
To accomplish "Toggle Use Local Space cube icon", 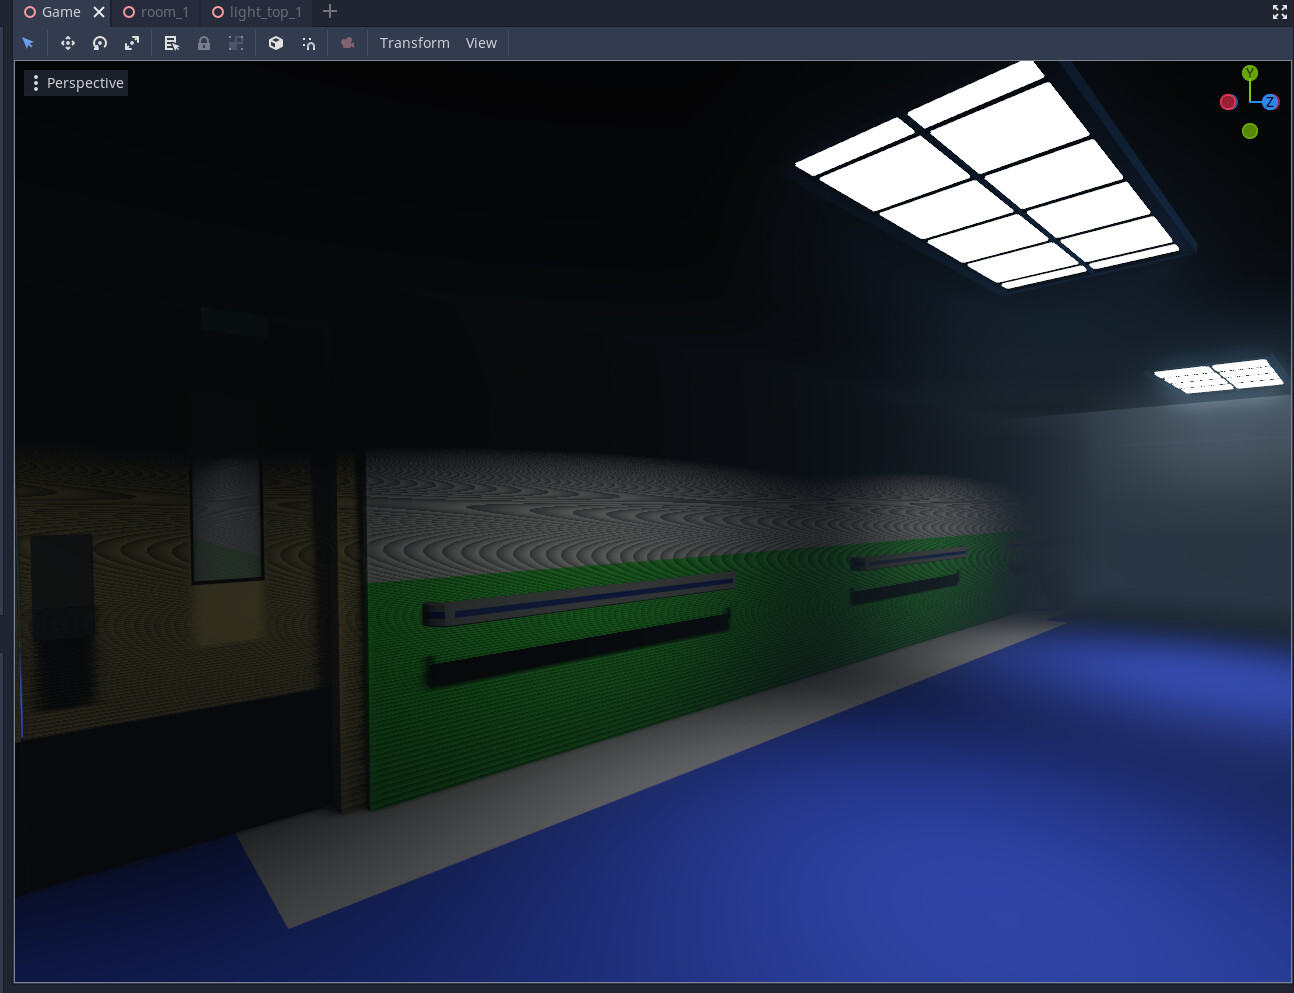I will 276,43.
